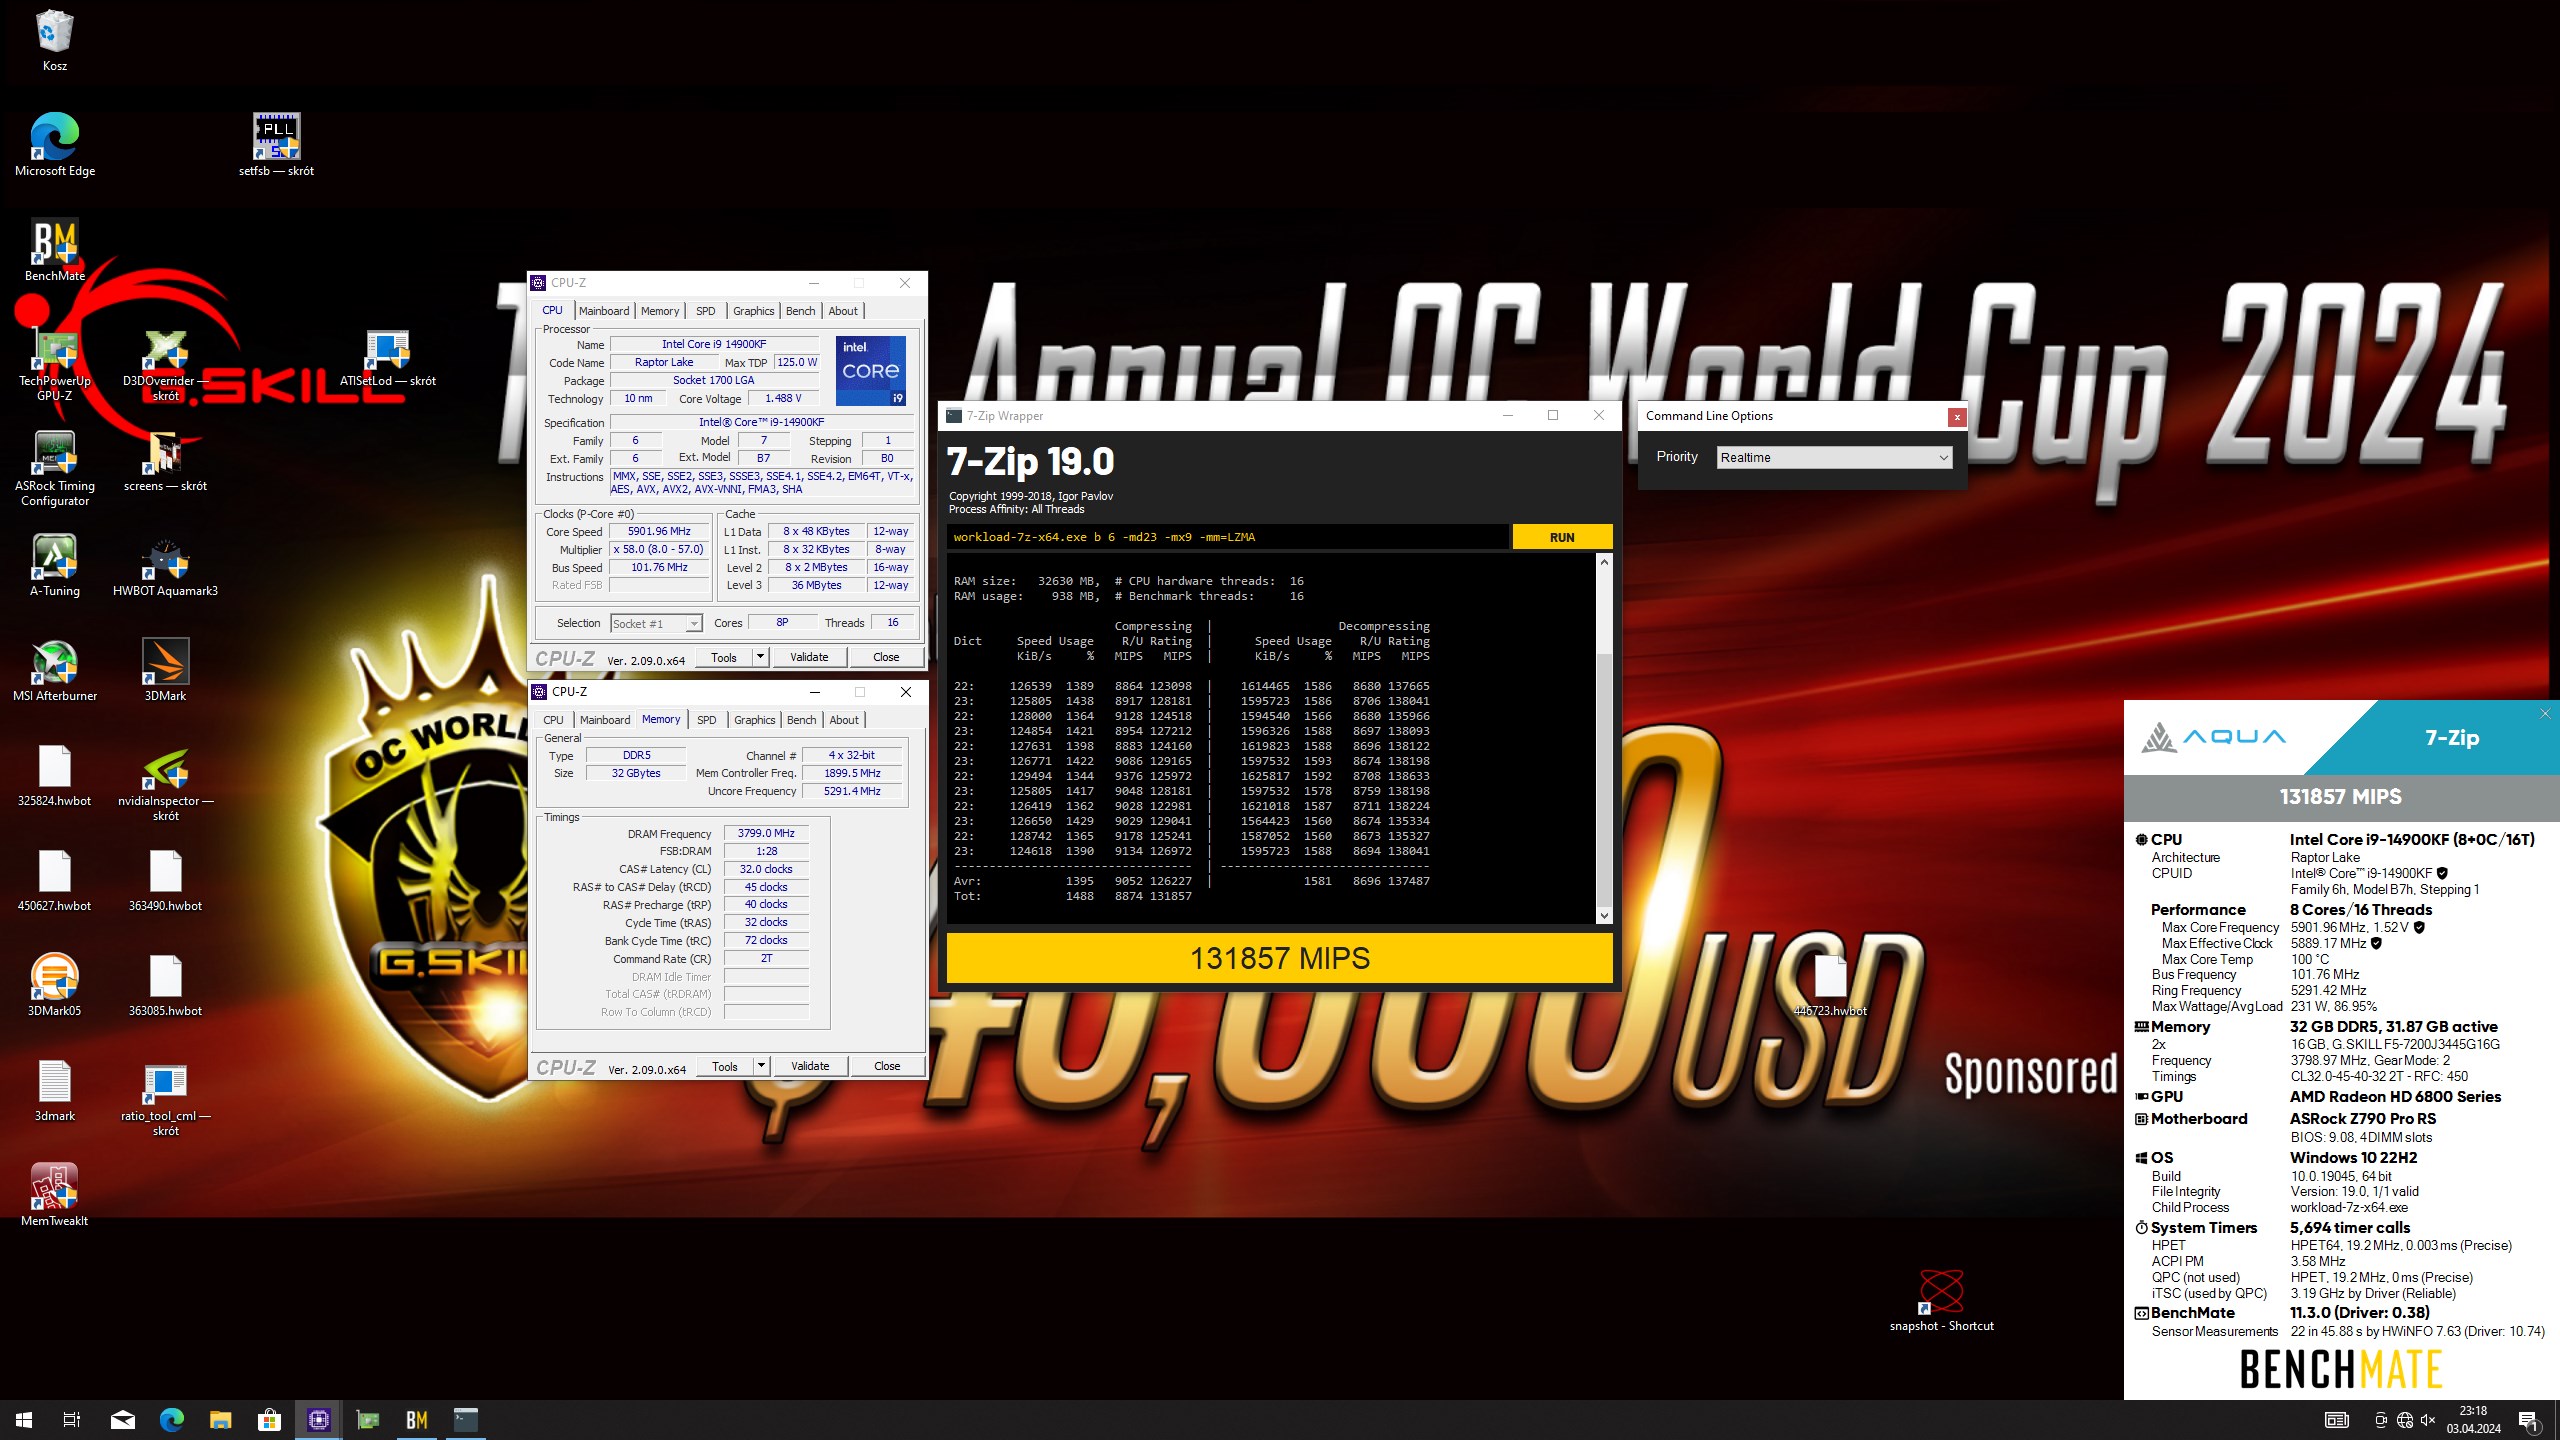
Task: Click the yellow RUN button
Action: pos(1562,537)
